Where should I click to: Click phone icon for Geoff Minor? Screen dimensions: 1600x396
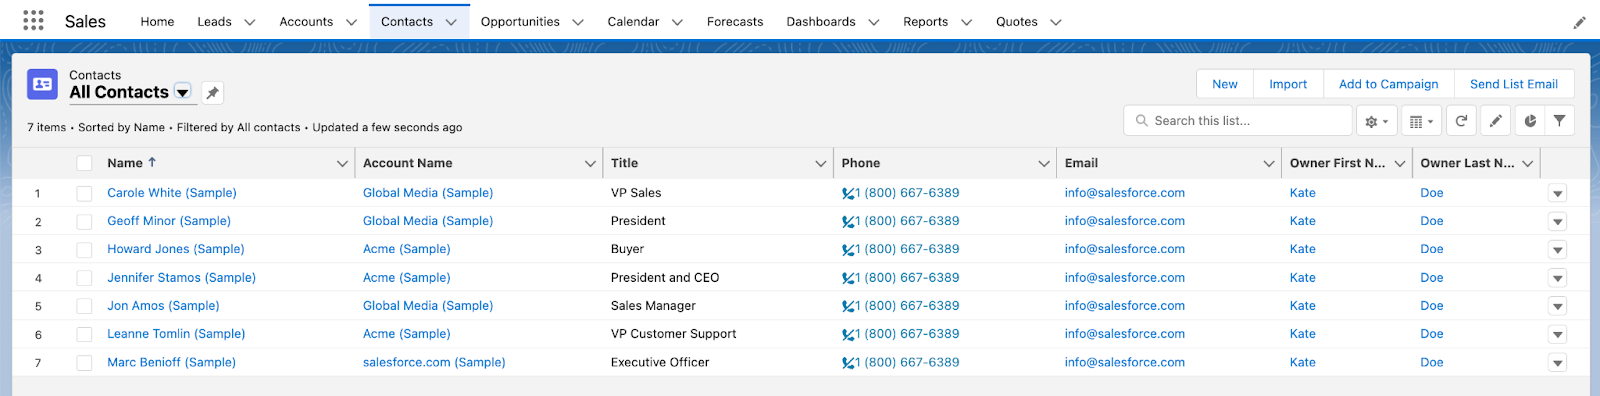coord(848,222)
